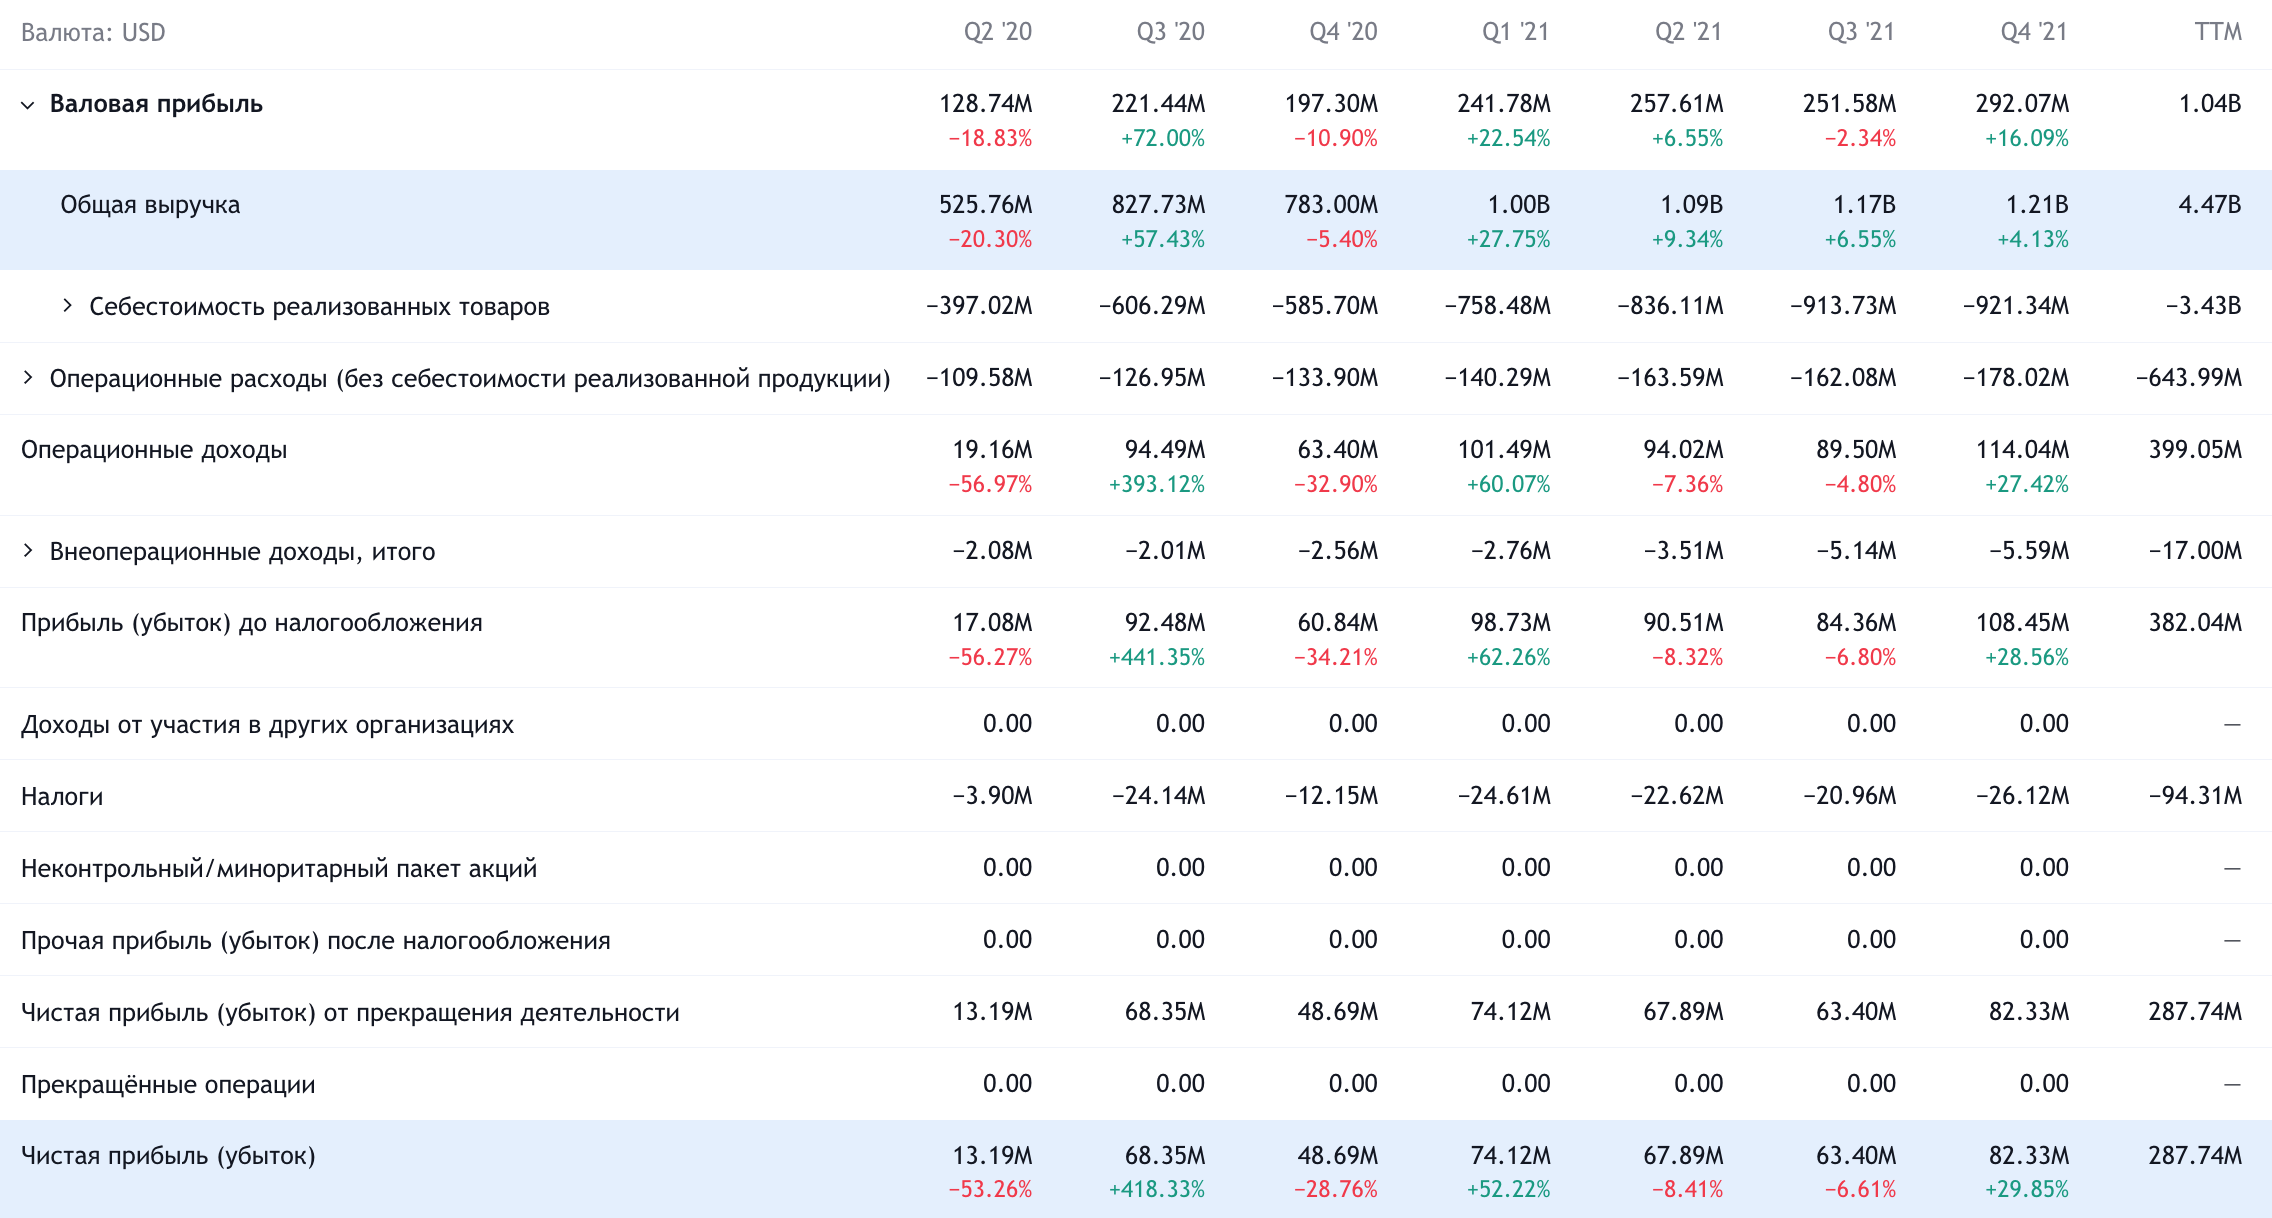The height and width of the screenshot is (1218, 2272).
Task: Select Операционные доходы row label
Action: (x=154, y=451)
